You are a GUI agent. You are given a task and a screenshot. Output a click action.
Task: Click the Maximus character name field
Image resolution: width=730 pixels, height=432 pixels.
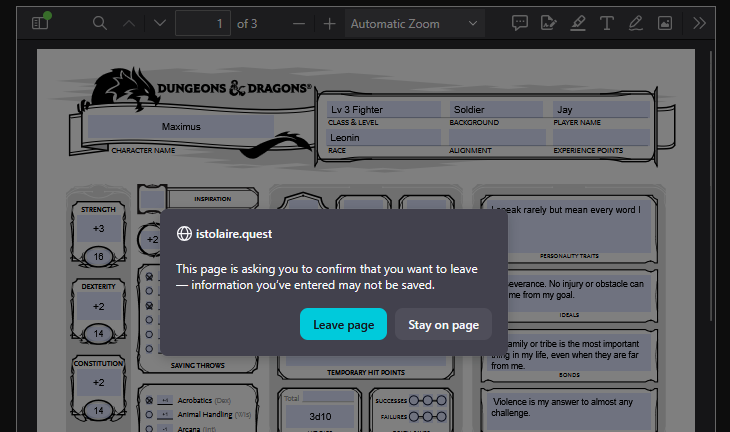click(181, 127)
